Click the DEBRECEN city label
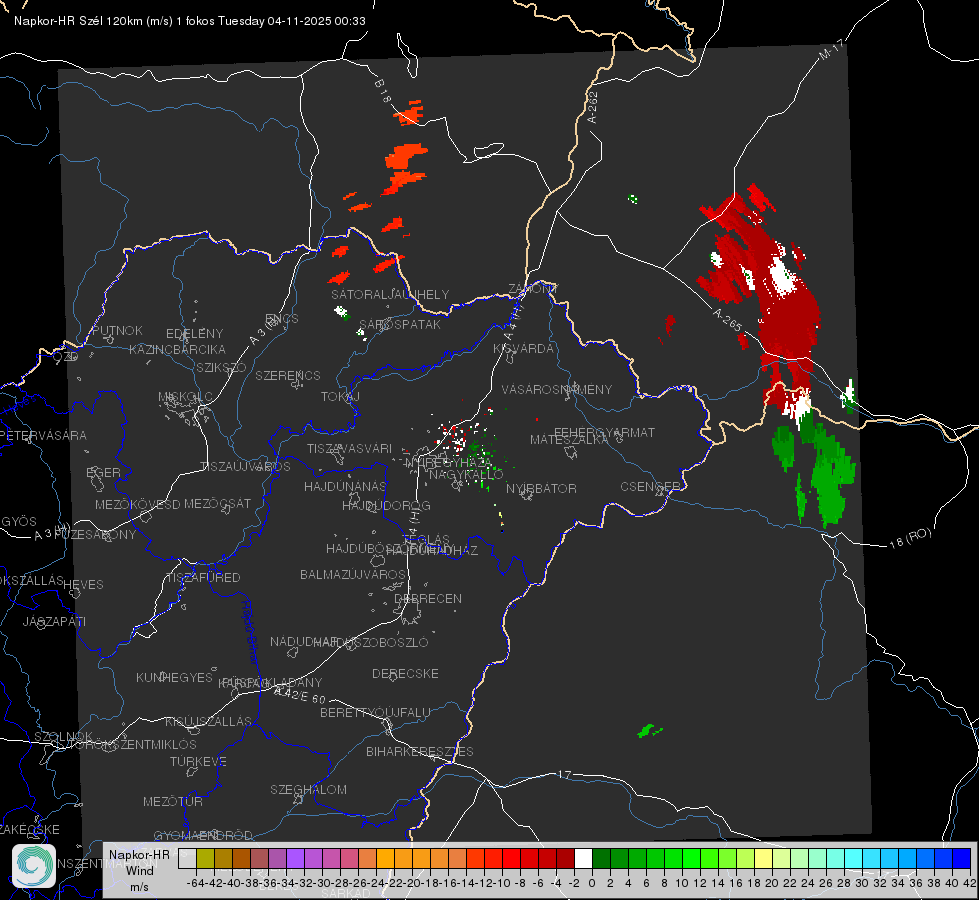Viewport: 979px width, 900px height. pos(428,598)
